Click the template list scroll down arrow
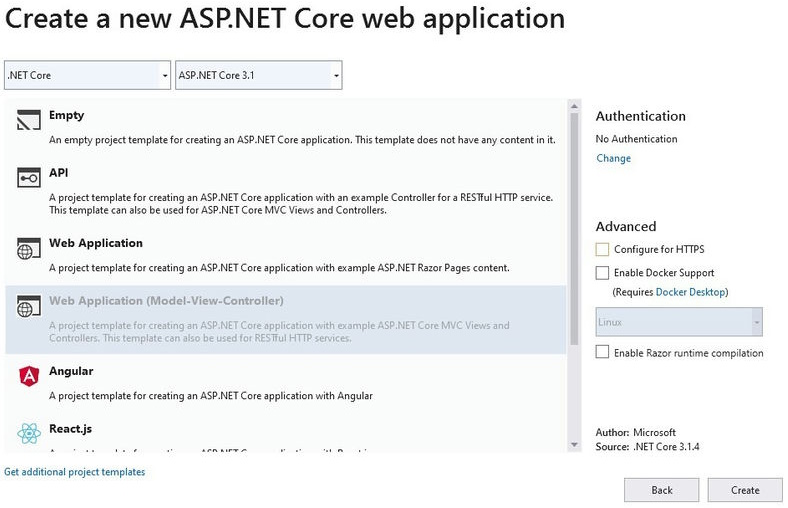The image size is (788, 508). point(574,444)
